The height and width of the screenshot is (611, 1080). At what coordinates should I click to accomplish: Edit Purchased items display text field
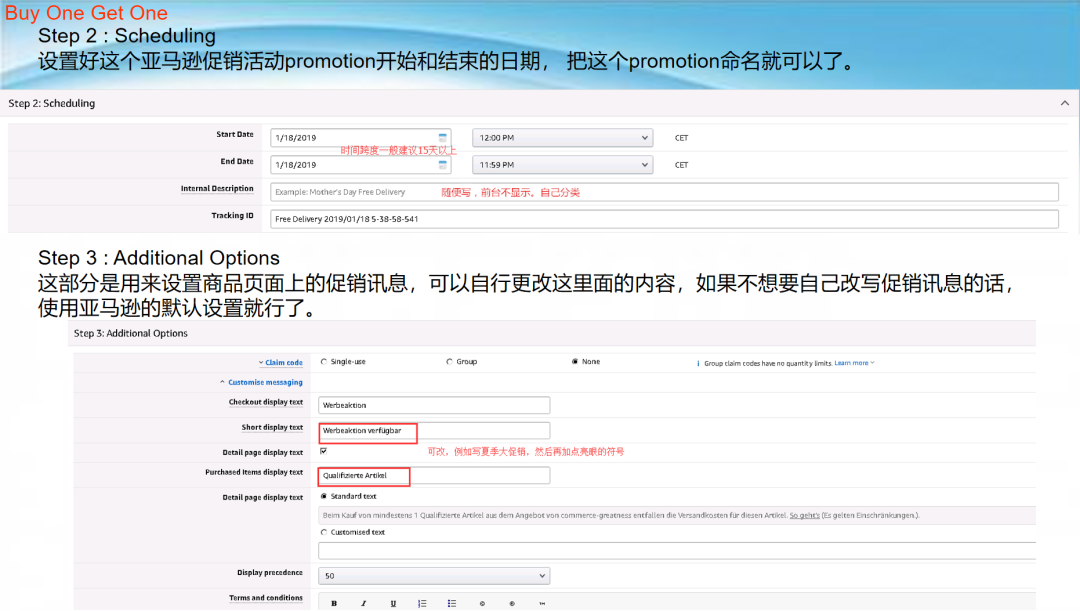(x=434, y=475)
